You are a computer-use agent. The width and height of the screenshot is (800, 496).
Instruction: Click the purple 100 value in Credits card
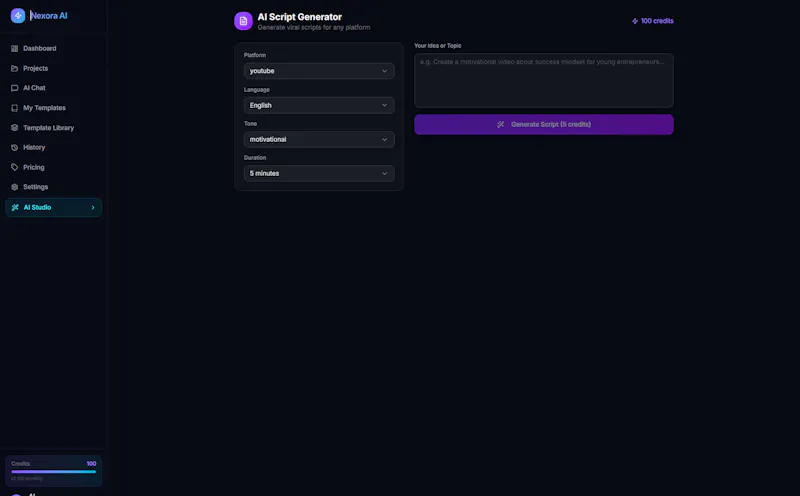(x=91, y=464)
